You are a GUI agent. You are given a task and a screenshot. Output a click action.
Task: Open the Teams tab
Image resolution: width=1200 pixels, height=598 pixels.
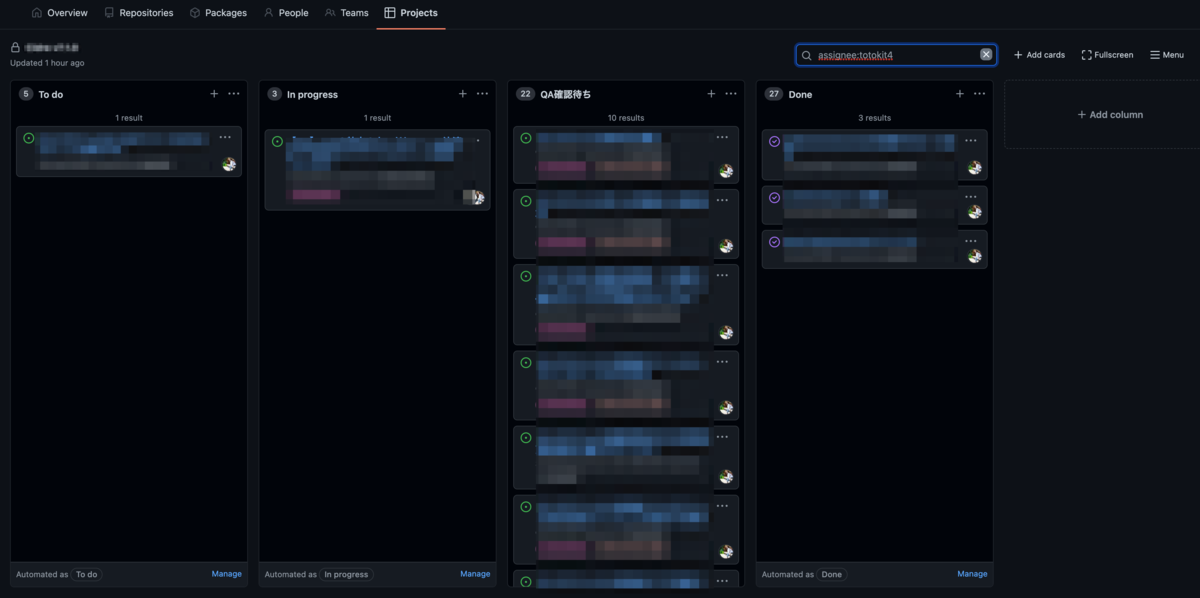click(x=347, y=13)
